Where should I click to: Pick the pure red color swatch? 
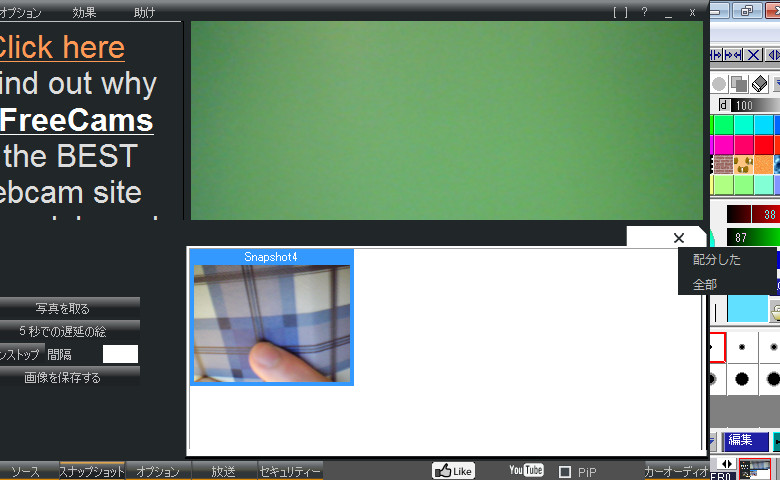tap(764, 145)
